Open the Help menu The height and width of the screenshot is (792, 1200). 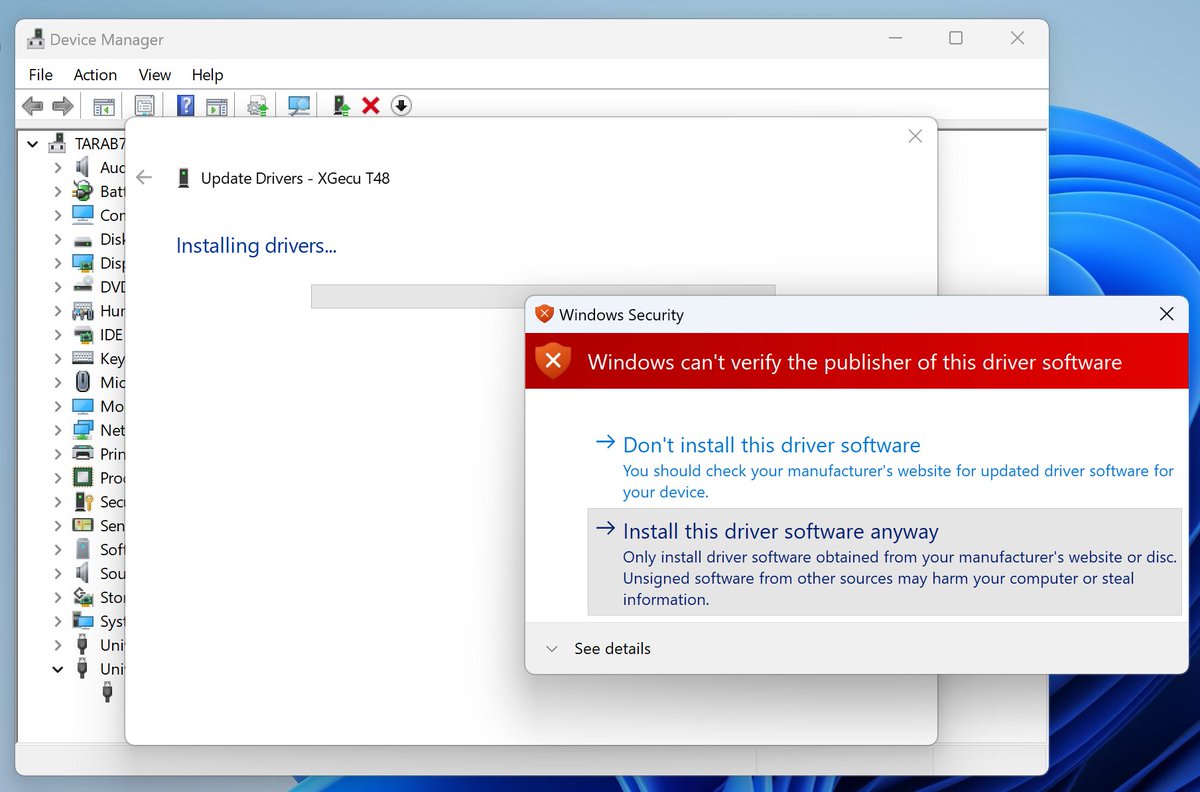coord(207,75)
